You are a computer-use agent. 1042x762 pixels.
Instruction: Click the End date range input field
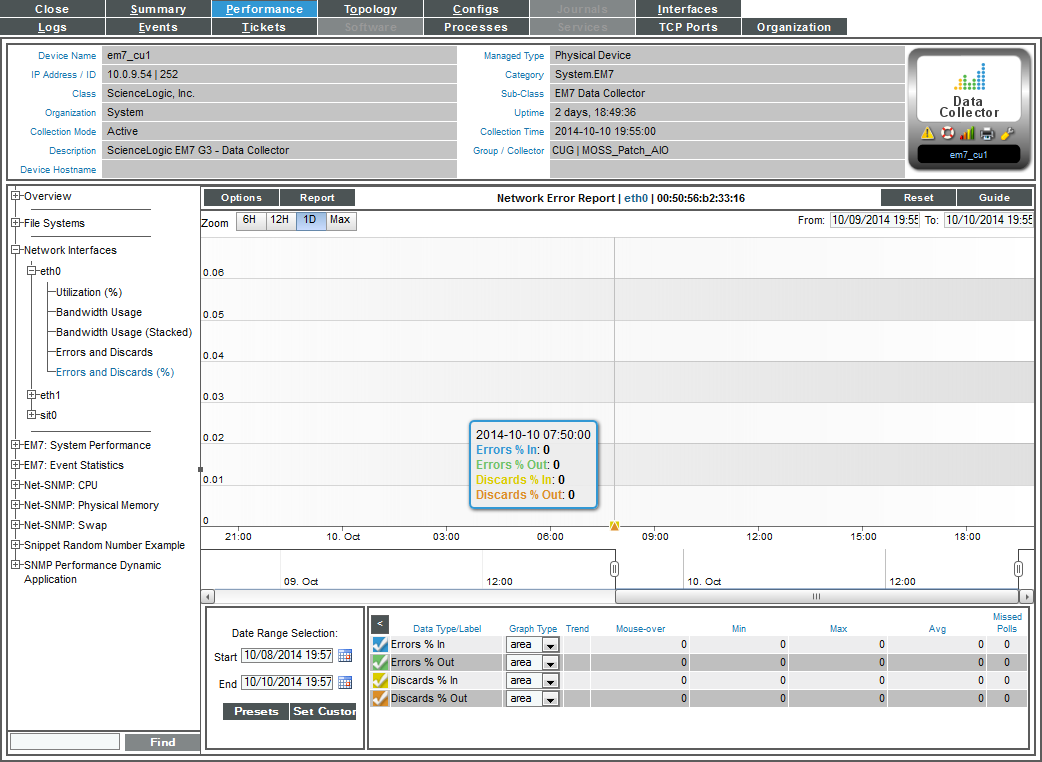[287, 682]
